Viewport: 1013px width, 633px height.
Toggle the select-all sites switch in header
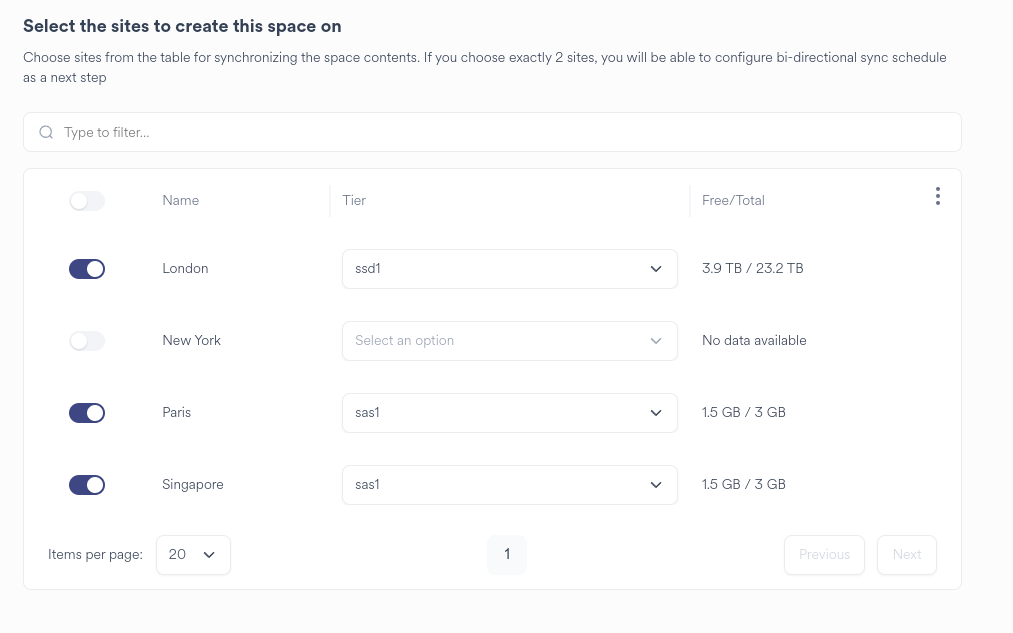coord(87,201)
